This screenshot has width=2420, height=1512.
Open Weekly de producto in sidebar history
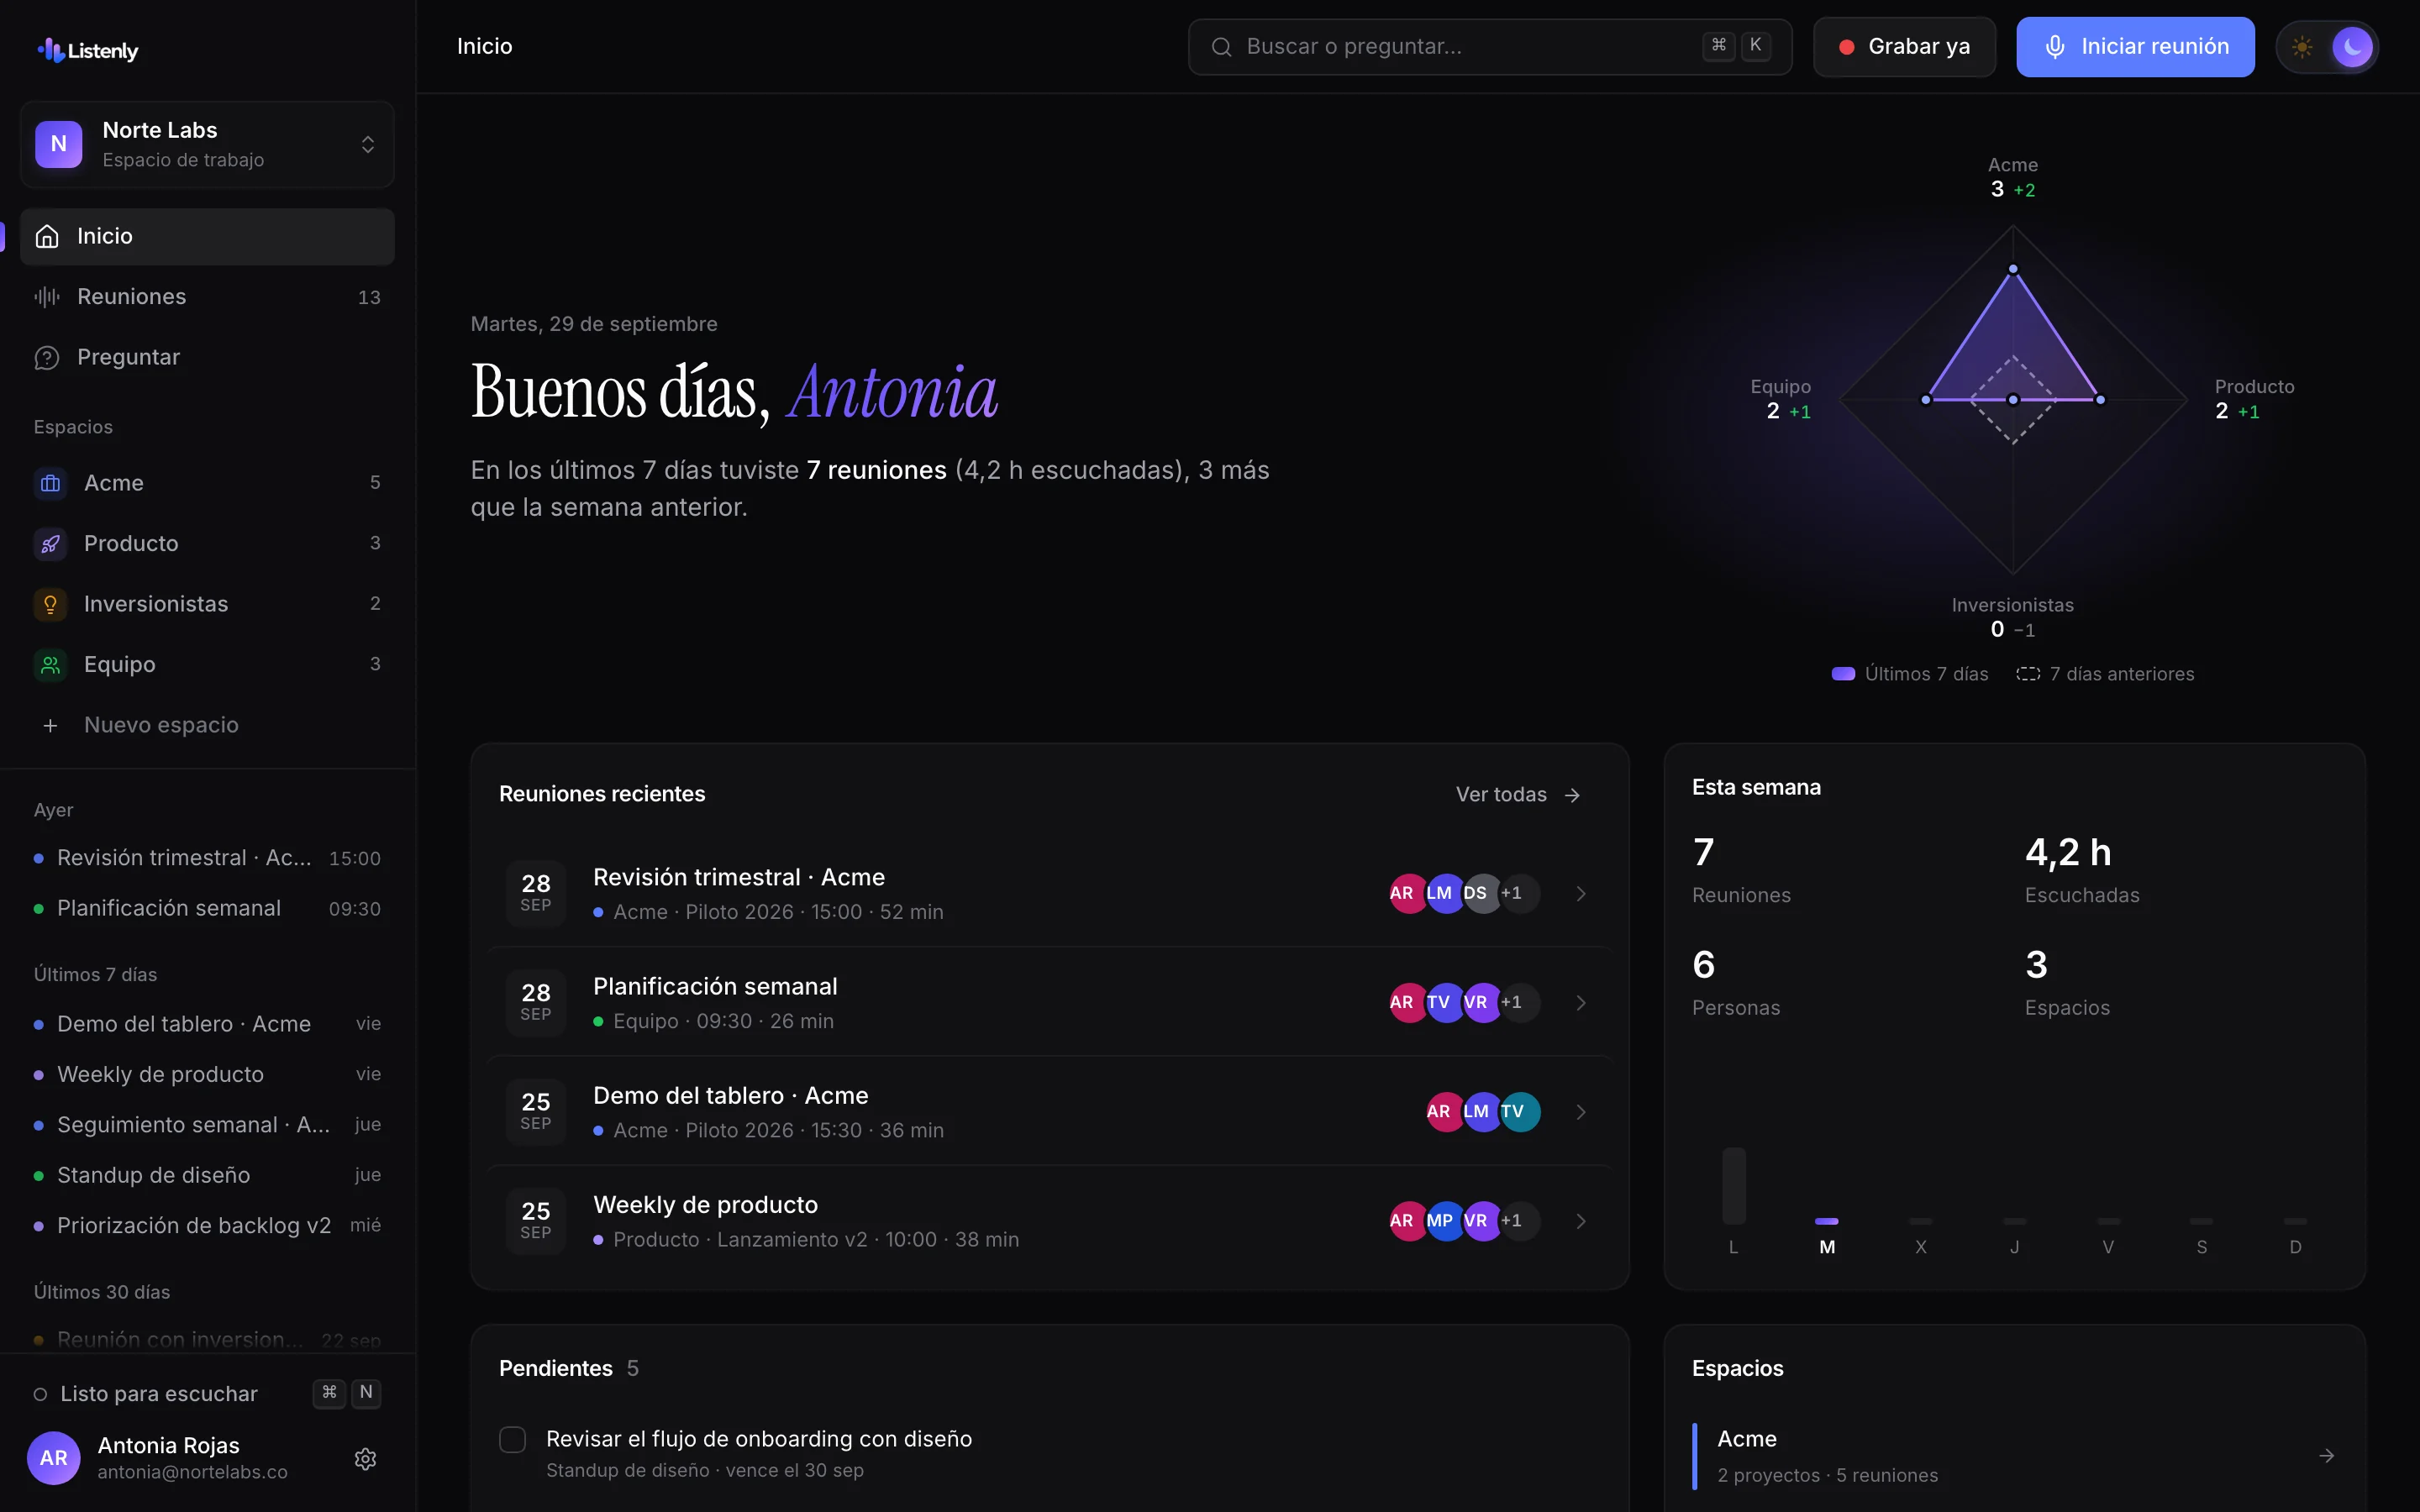(x=207, y=1075)
